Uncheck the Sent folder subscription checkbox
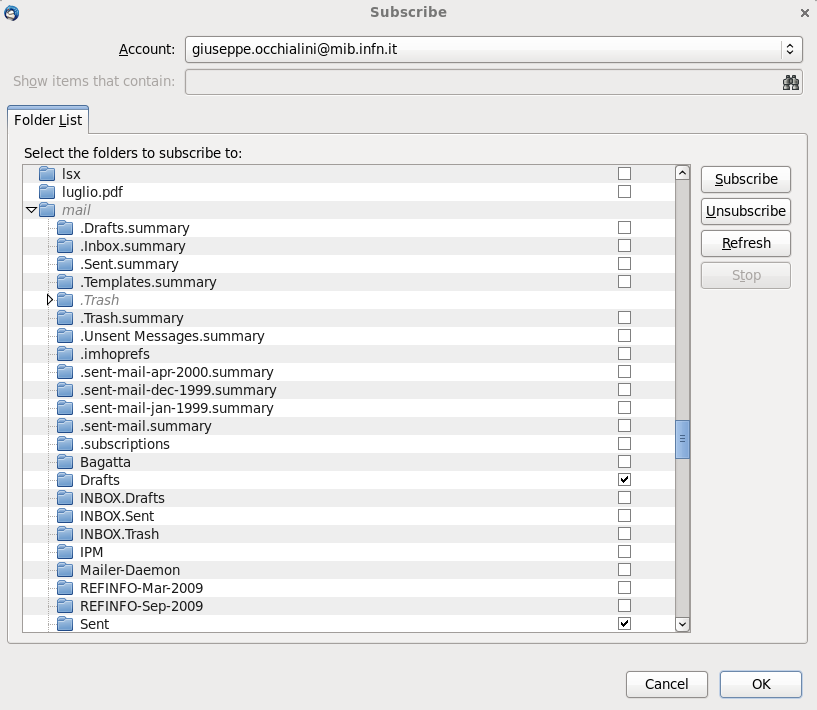The image size is (817, 710). (x=624, y=624)
